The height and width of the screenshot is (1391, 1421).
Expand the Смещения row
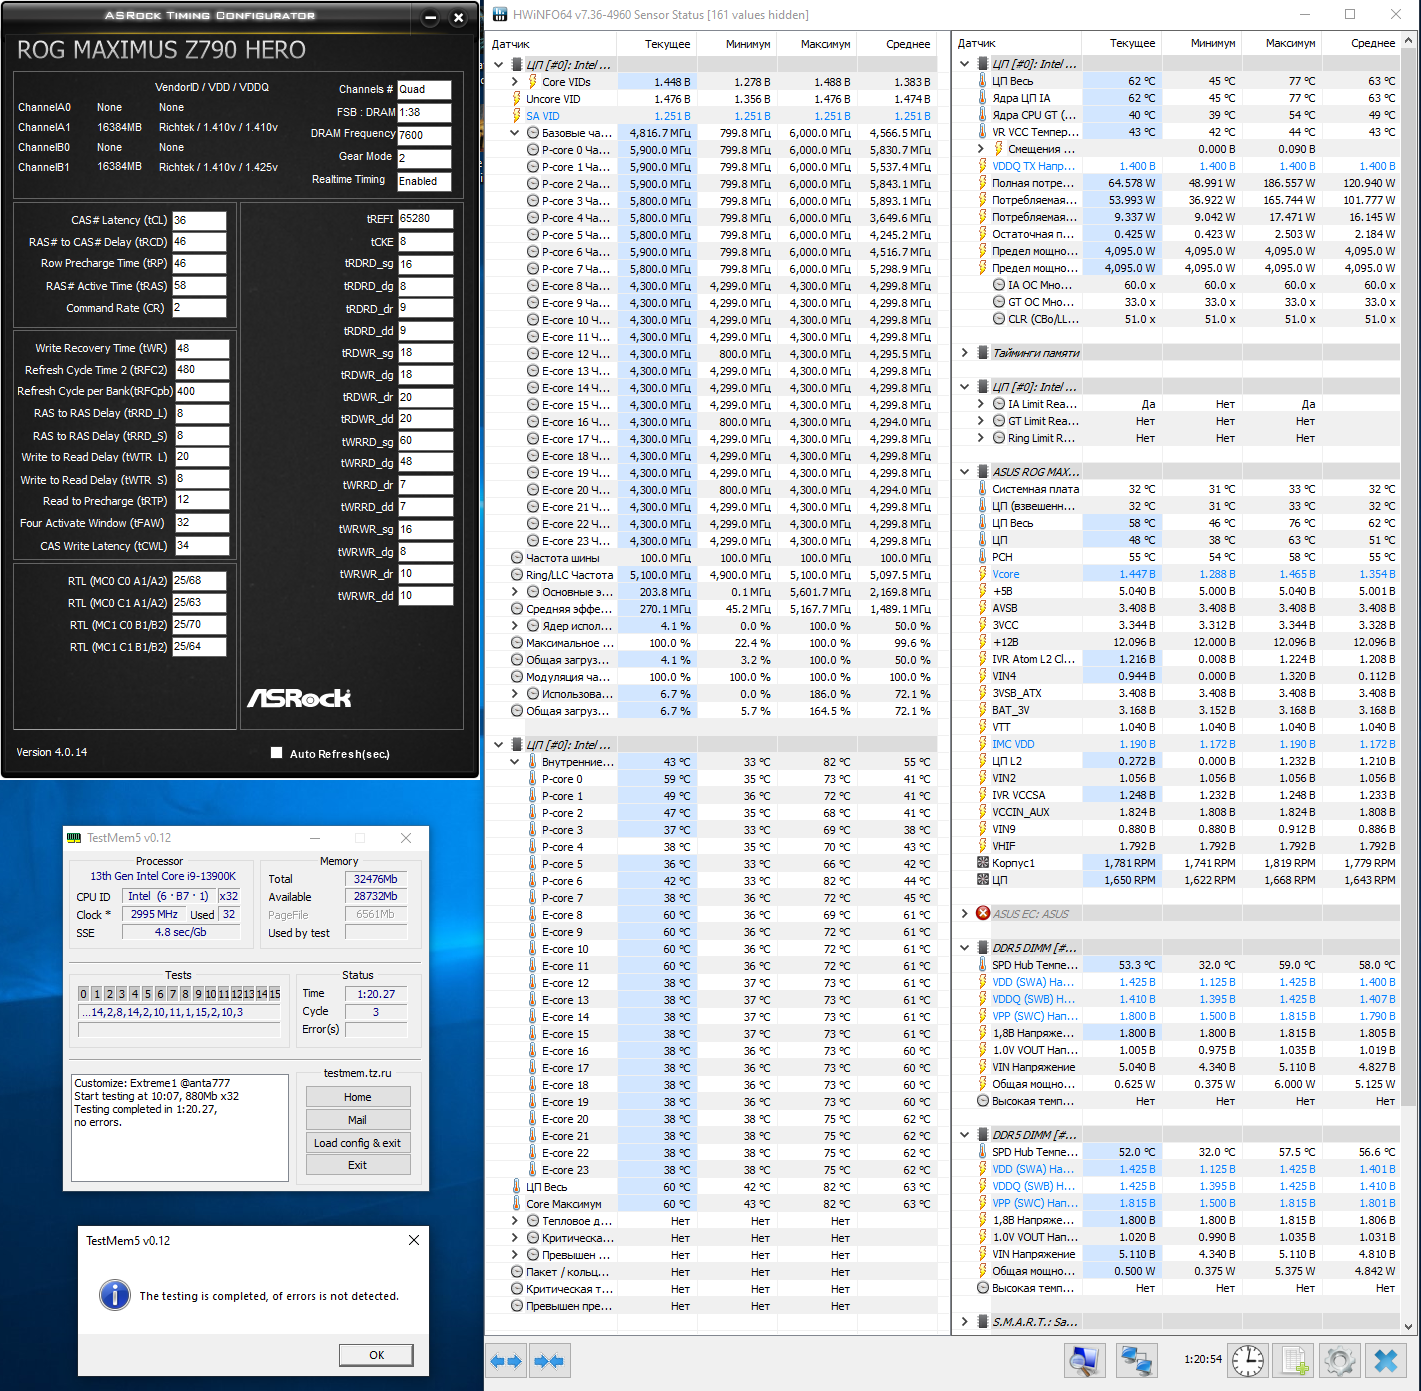[x=981, y=149]
